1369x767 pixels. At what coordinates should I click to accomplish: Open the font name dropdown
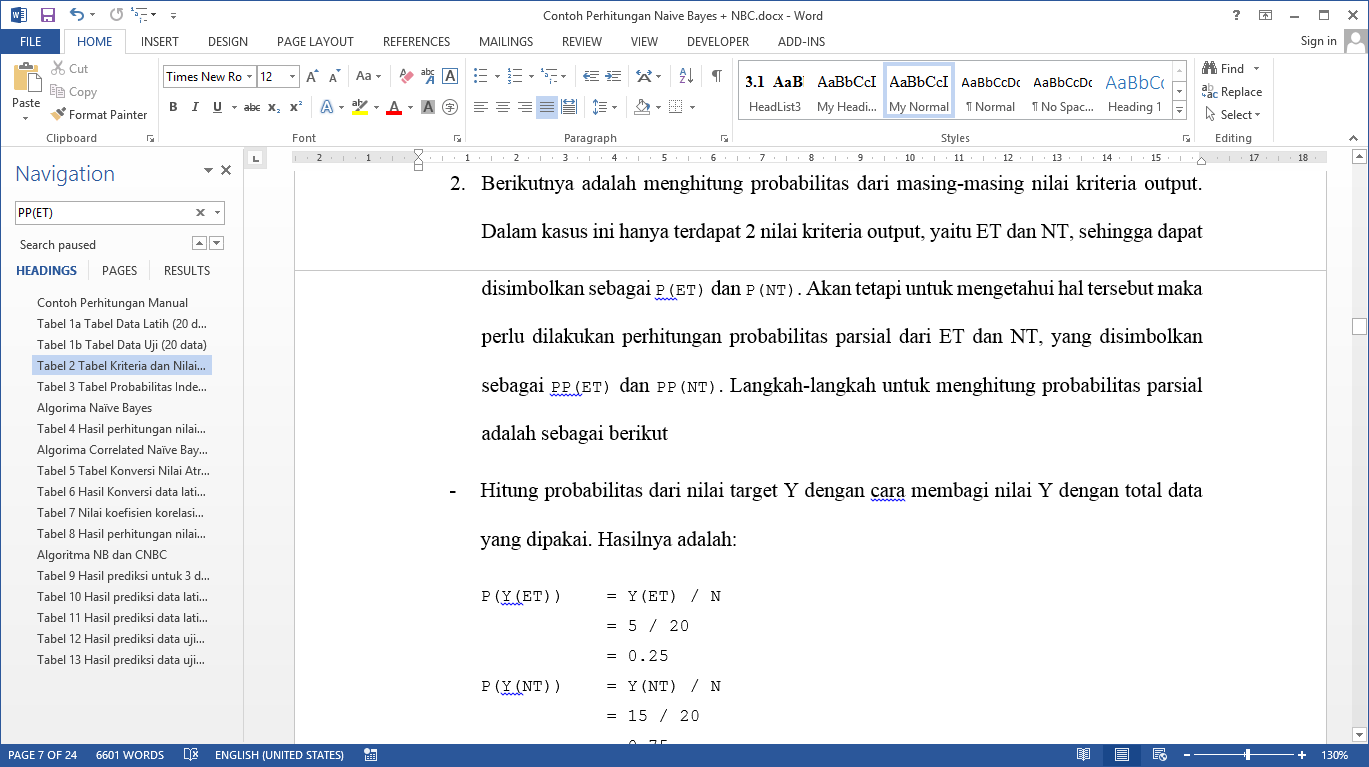(x=249, y=77)
